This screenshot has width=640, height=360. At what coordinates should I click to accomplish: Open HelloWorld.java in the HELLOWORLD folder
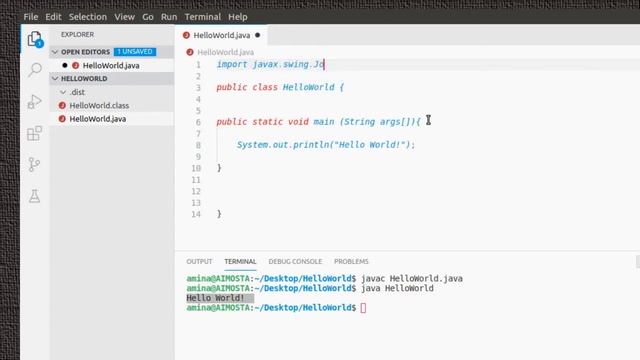point(98,119)
